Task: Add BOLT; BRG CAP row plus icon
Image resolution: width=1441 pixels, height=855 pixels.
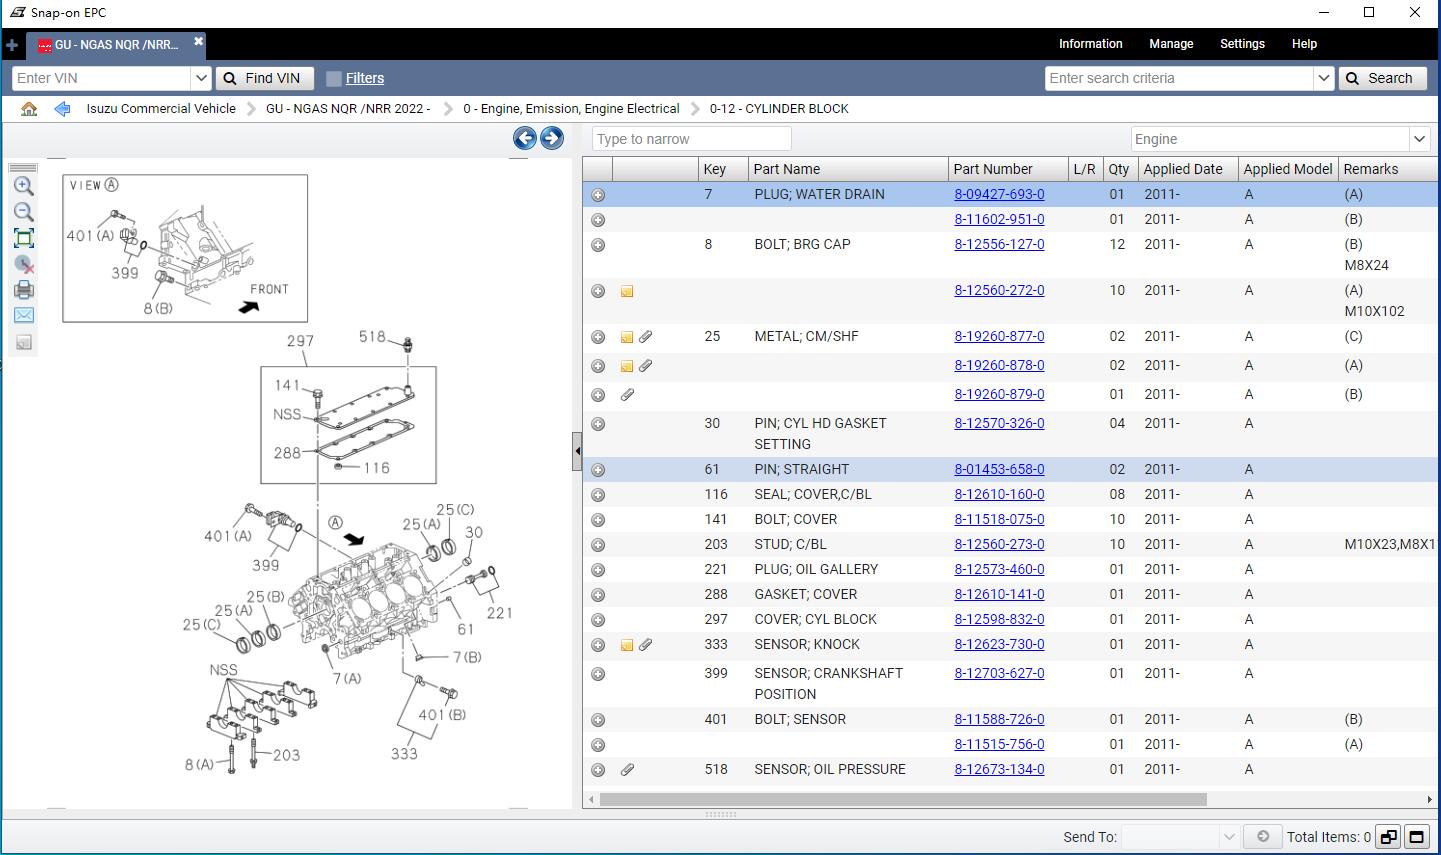Action: pos(598,245)
